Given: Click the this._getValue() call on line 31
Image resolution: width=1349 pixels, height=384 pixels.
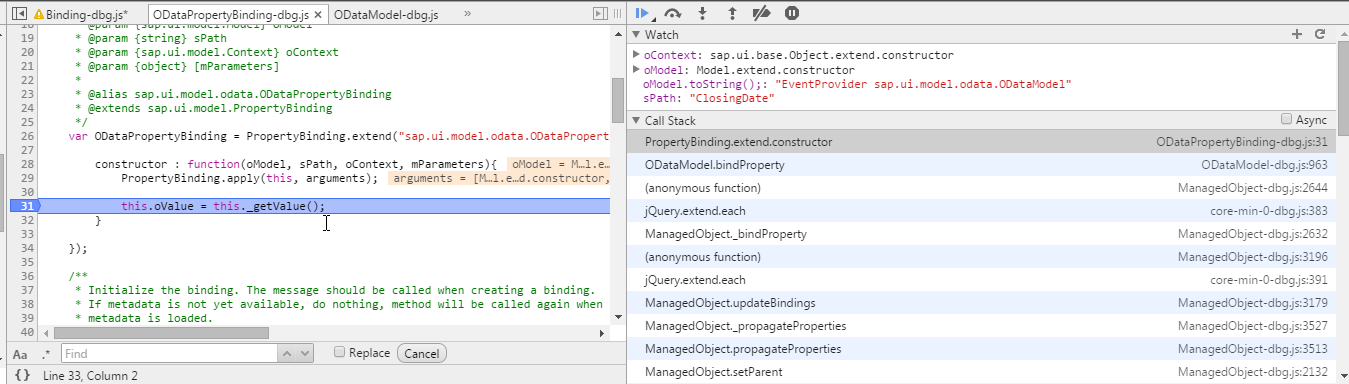Looking at the screenshot, I should tap(266, 206).
